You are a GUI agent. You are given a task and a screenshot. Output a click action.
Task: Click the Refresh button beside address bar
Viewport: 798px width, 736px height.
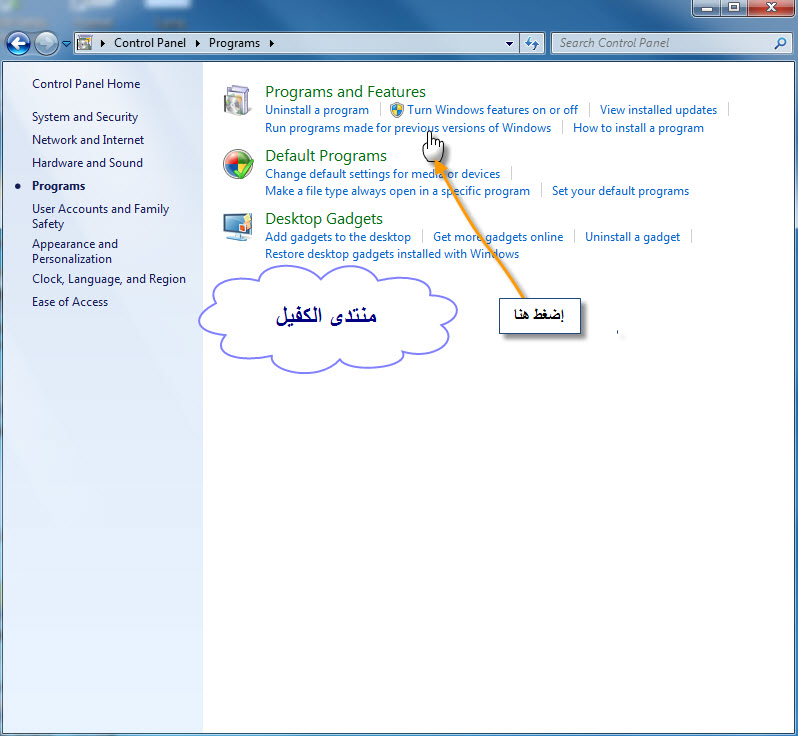point(532,43)
